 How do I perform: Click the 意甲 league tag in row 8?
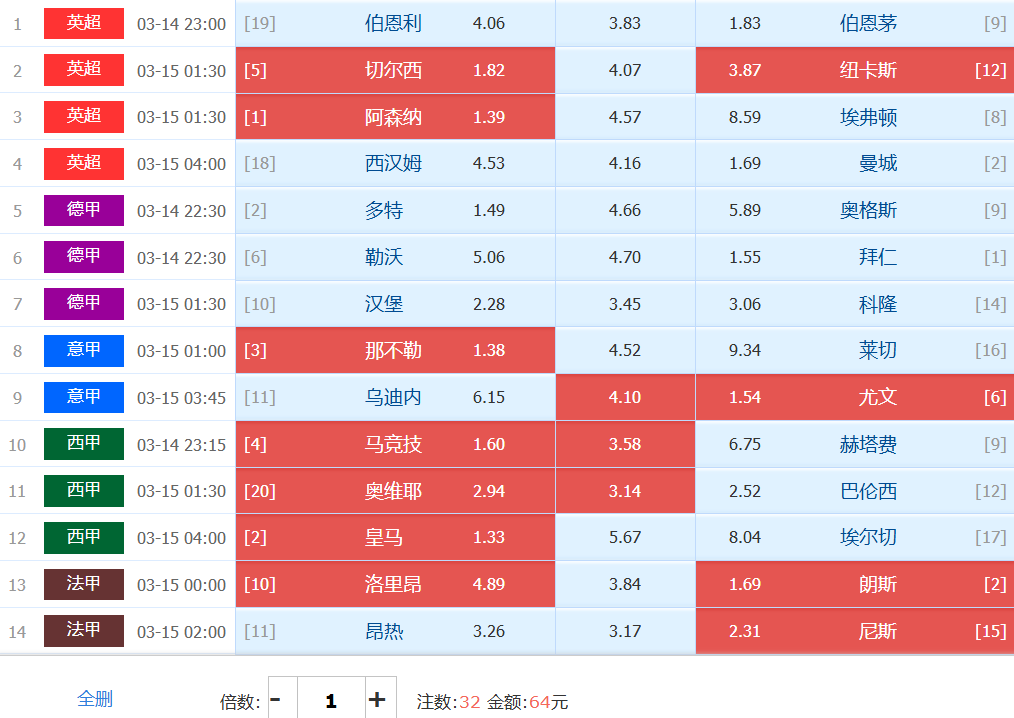(84, 350)
